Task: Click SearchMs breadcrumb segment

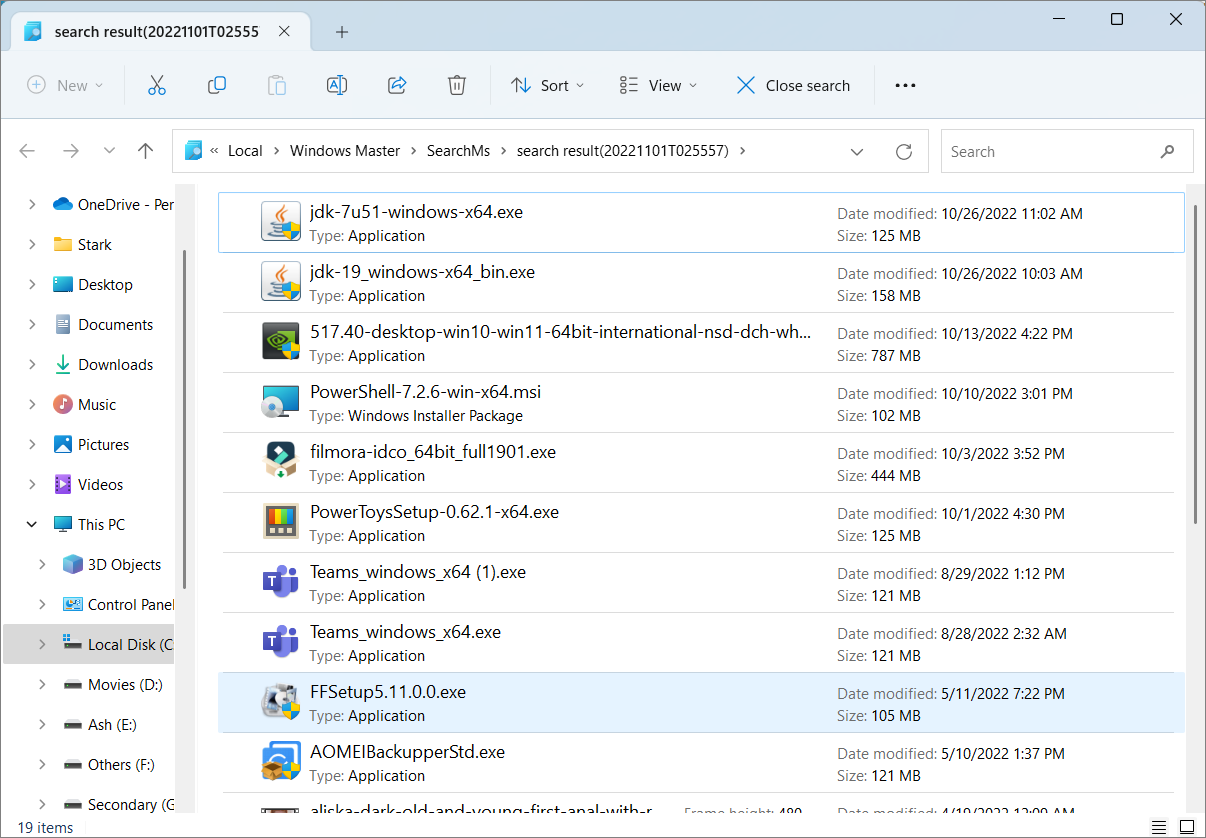Action: (x=458, y=151)
